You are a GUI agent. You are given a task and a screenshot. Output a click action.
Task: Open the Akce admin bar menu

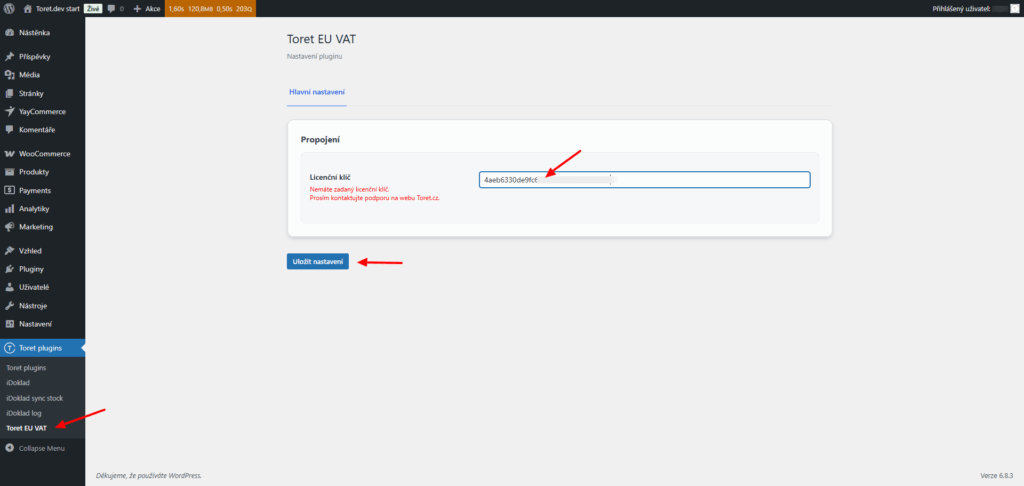[x=148, y=9]
